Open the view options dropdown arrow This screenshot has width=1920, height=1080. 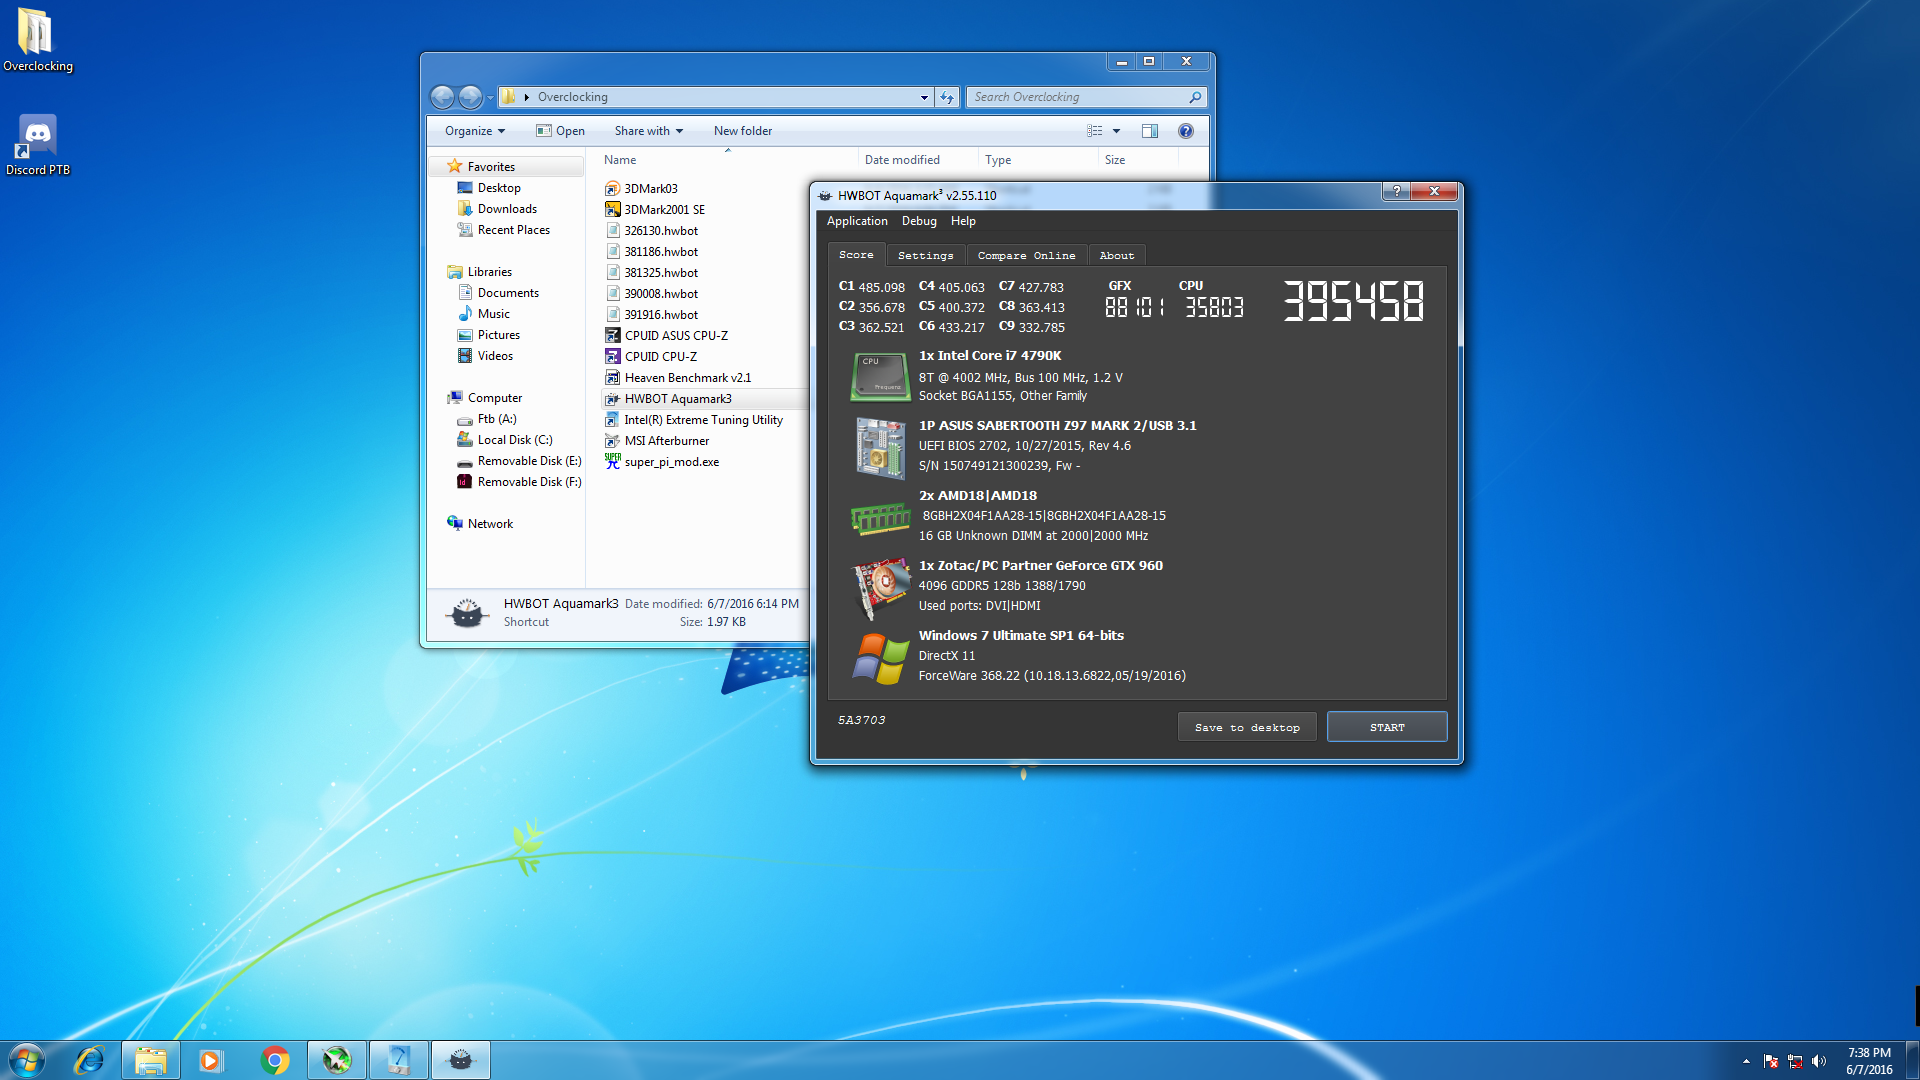(1117, 131)
